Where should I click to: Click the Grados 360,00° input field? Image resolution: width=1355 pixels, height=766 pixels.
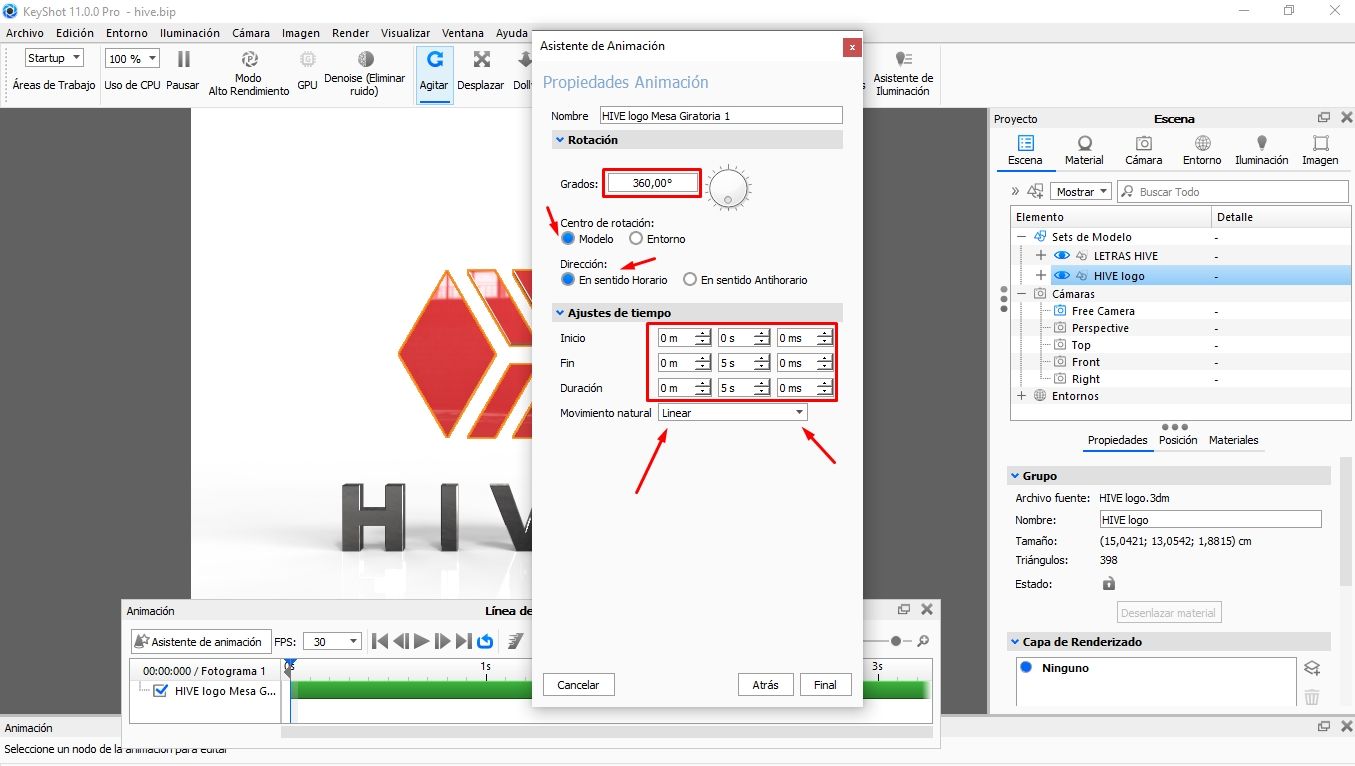652,183
